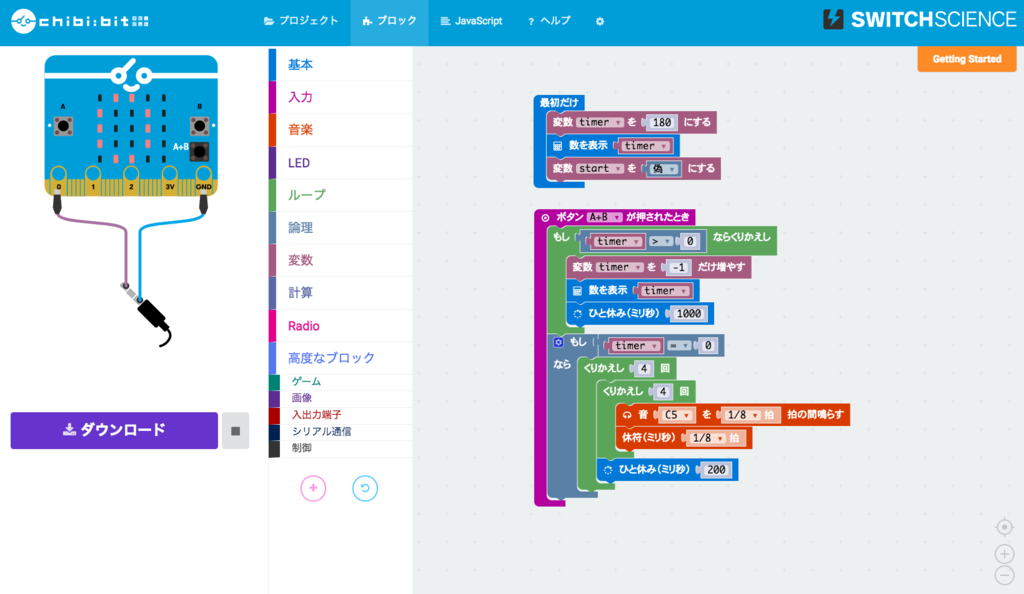Open 画像 block category
The height and width of the screenshot is (594, 1024).
(341, 398)
